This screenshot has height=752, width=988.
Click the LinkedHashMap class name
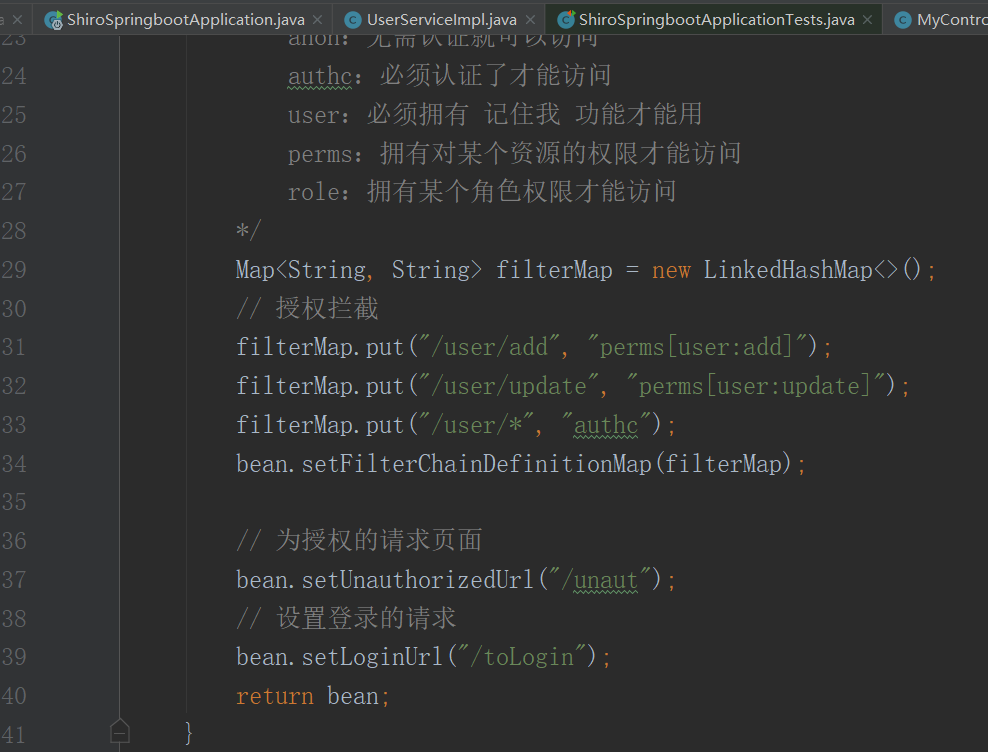coord(788,270)
